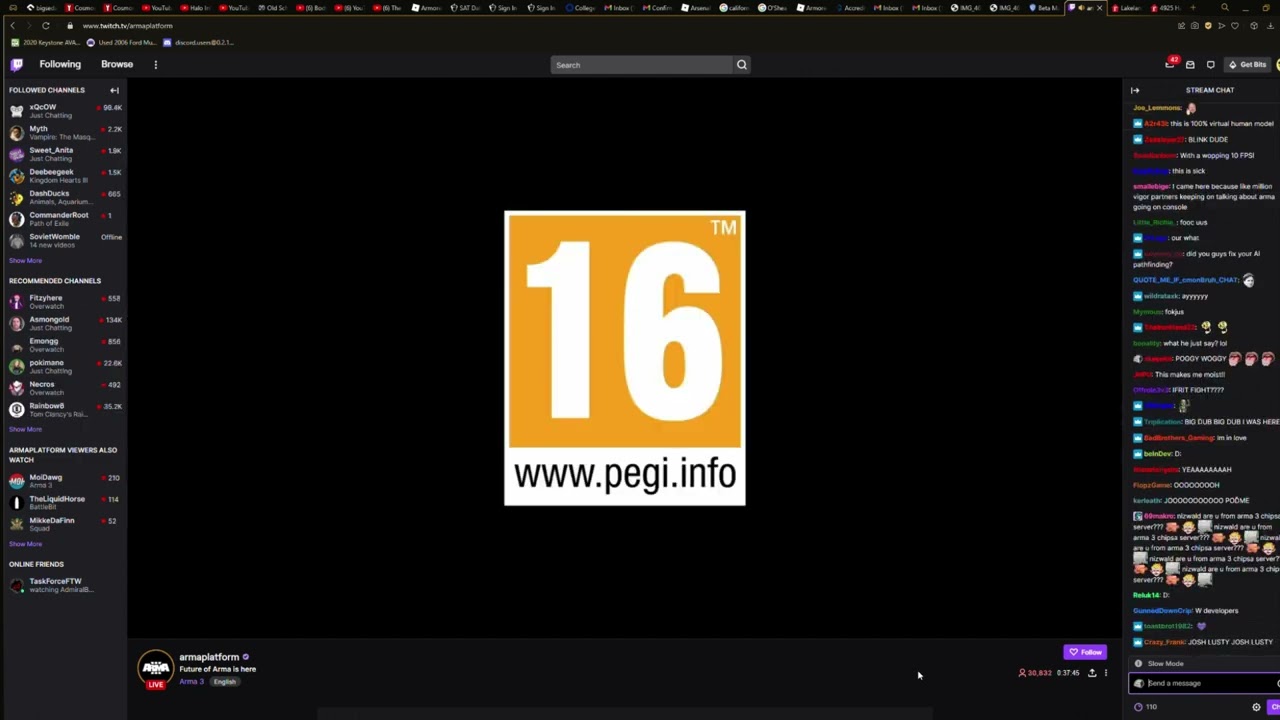Image resolution: width=1280 pixels, height=720 pixels.
Task: Open xQcOW channel in sidebar
Action: coord(65,111)
